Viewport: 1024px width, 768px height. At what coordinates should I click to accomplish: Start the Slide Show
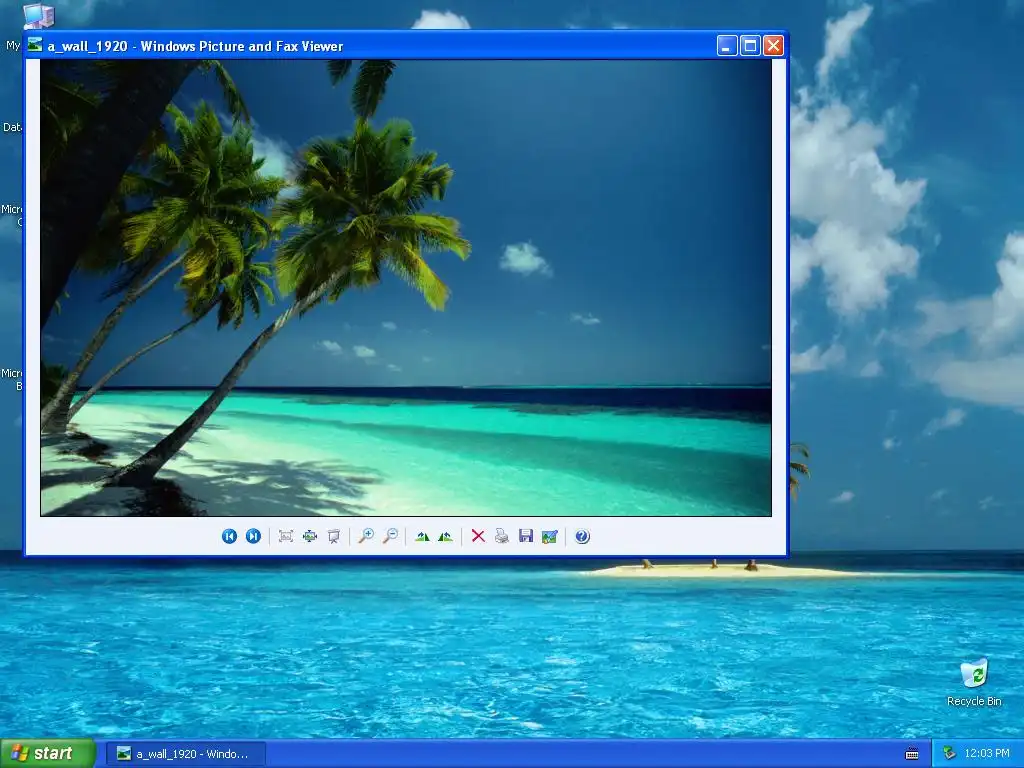pyautogui.click(x=334, y=536)
